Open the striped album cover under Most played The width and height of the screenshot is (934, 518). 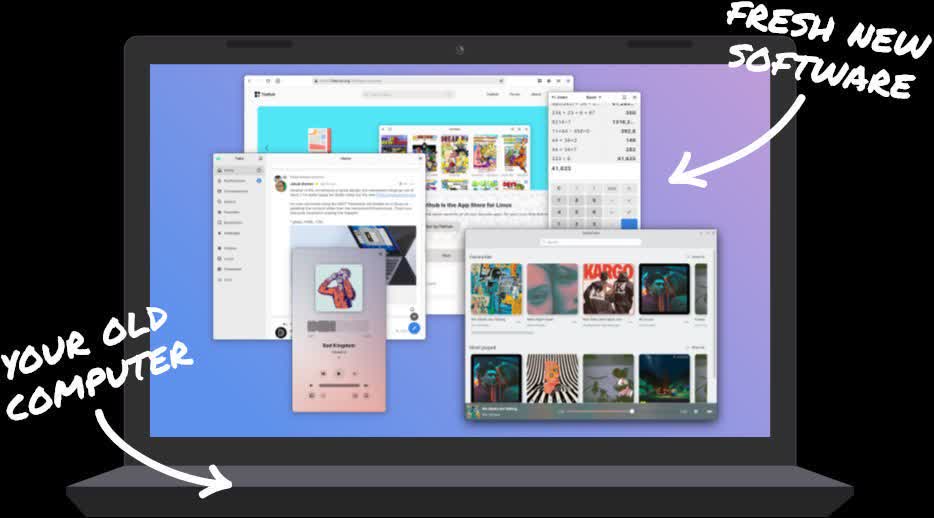(x=551, y=379)
